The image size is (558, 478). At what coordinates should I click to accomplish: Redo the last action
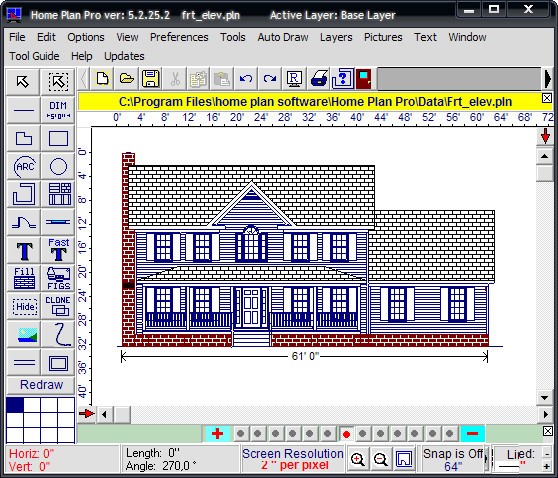[x=270, y=79]
